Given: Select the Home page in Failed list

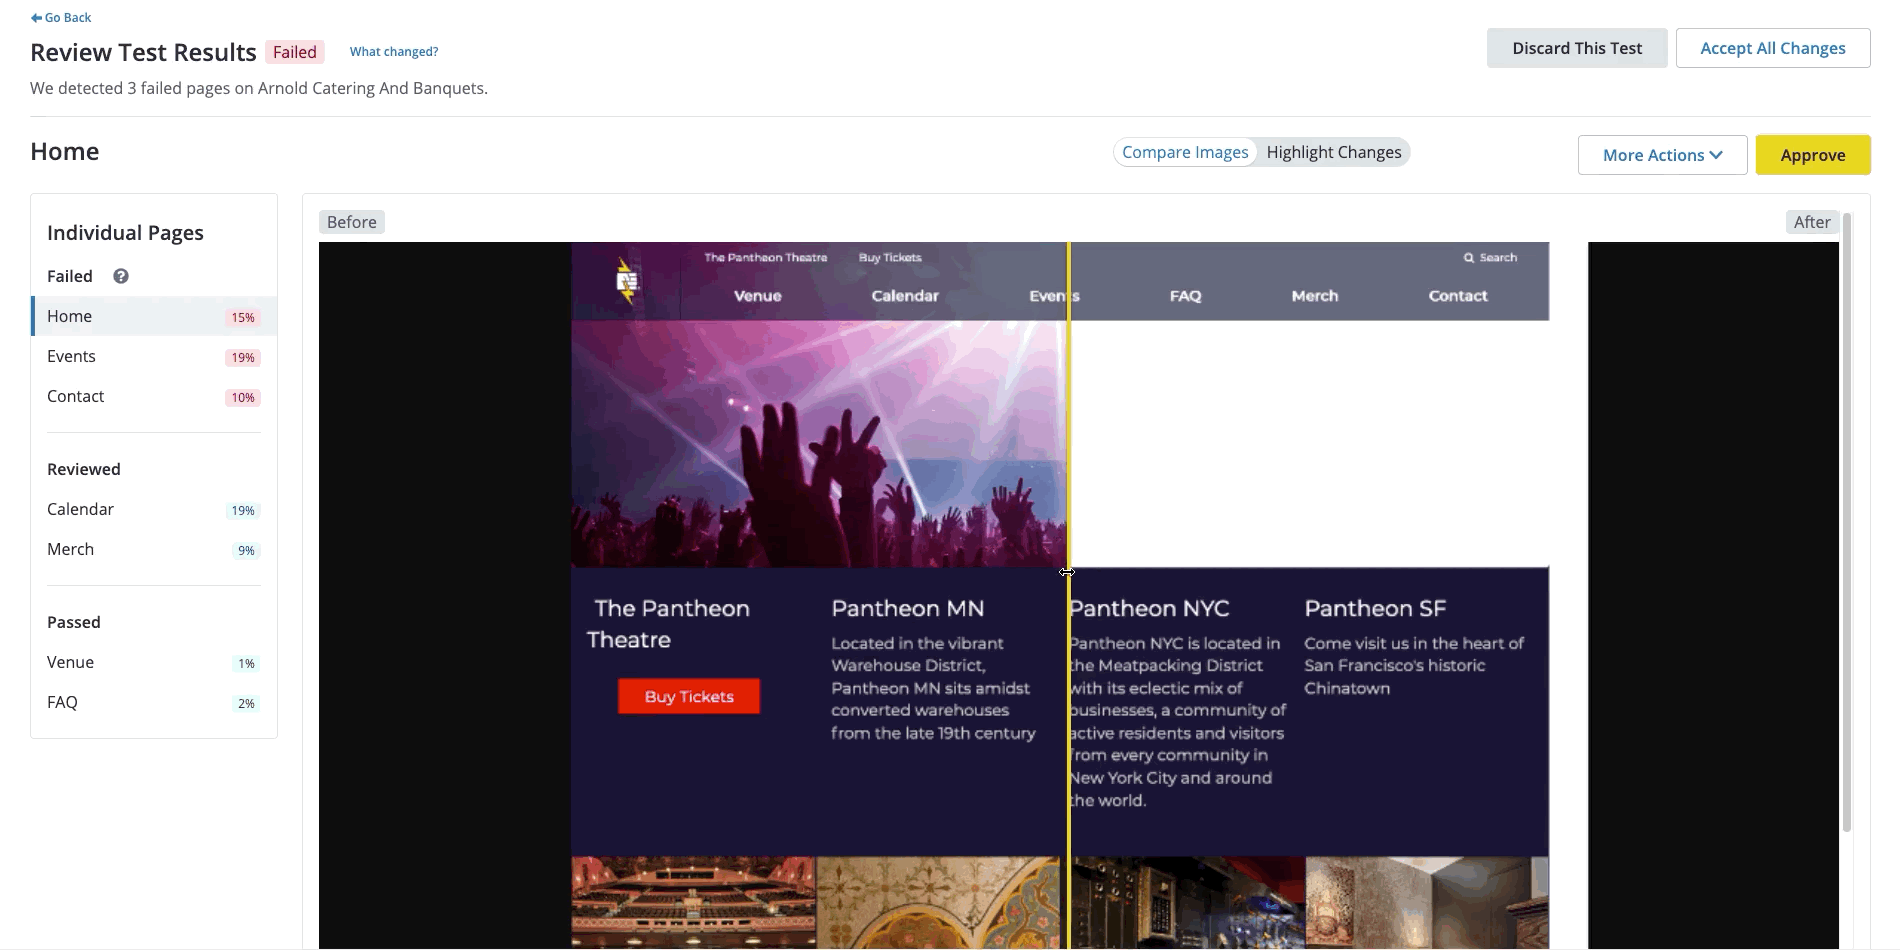Looking at the screenshot, I should 154,316.
